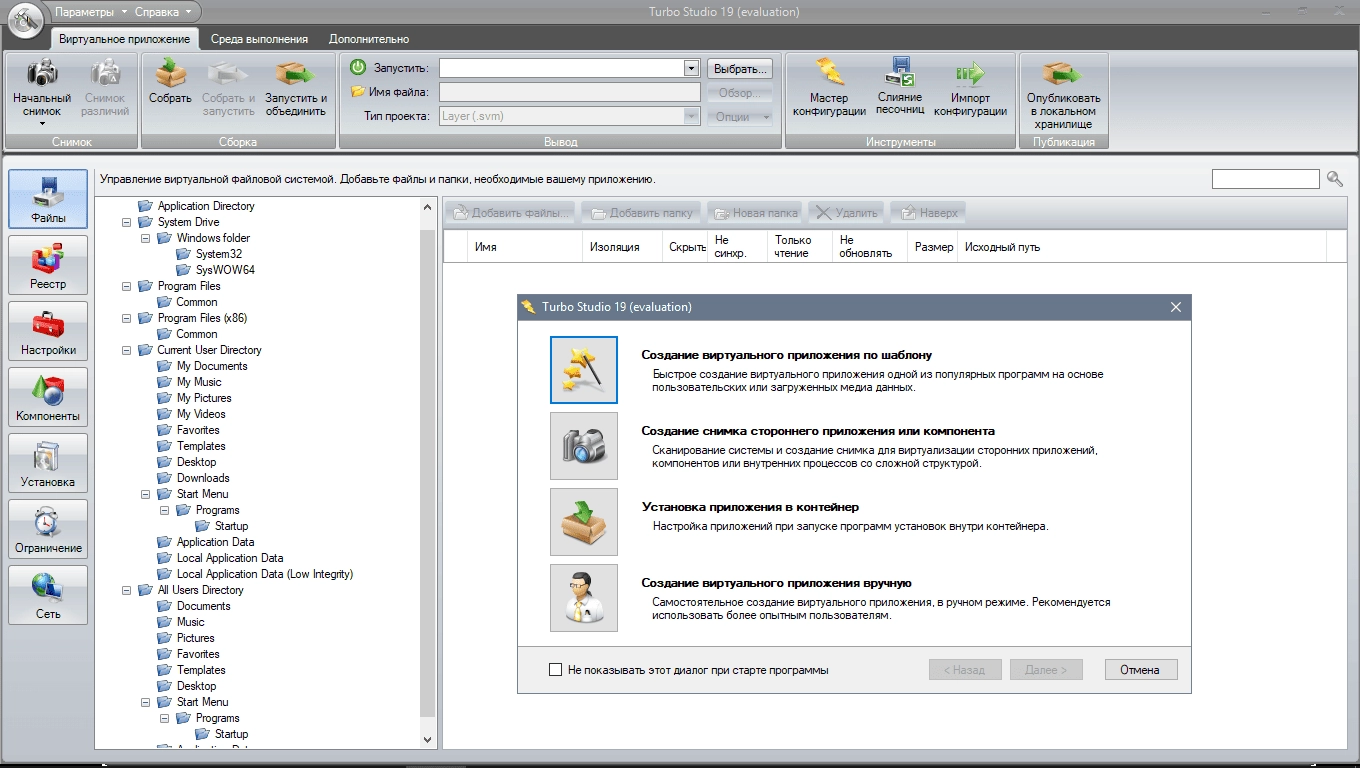This screenshot has height=768, width=1360.
Task: Click the Размер column header
Action: (x=934, y=247)
